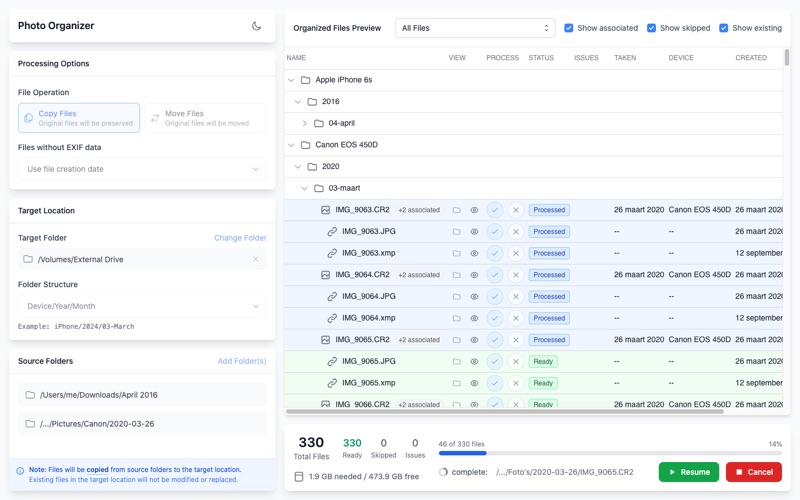The width and height of the screenshot is (800, 500).
Task: Click the link icon beside IMG_9063.JPG
Action: click(332, 232)
